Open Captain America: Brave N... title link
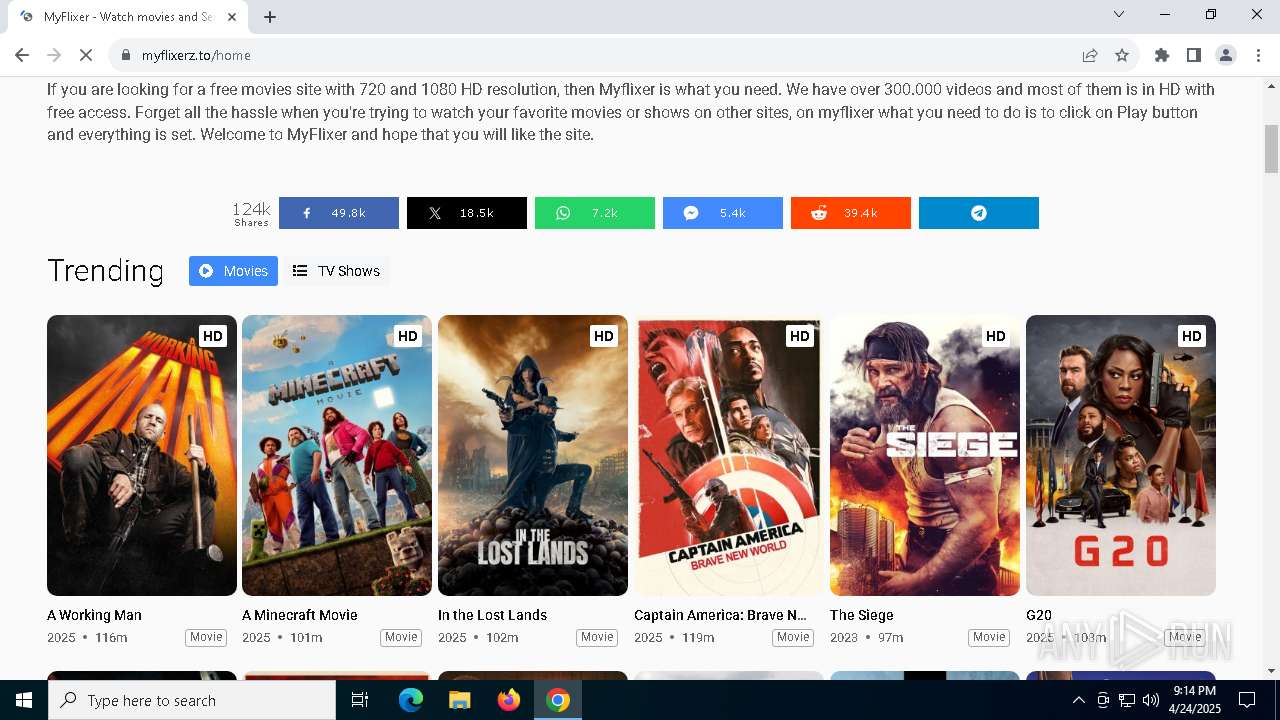The height and width of the screenshot is (720, 1280). [x=720, y=615]
